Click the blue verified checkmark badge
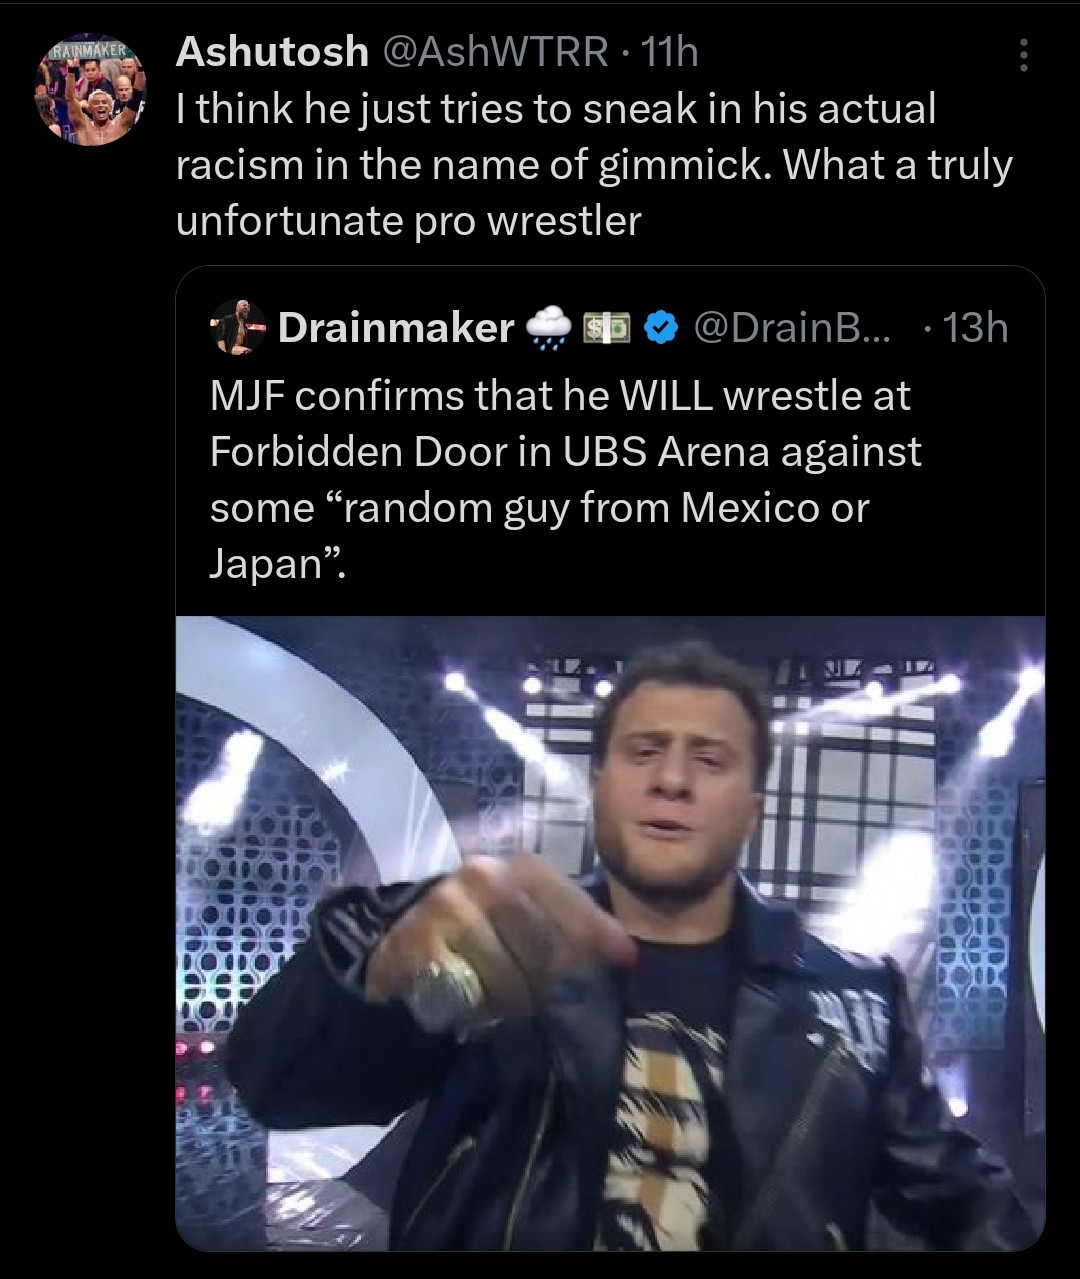 [661, 327]
